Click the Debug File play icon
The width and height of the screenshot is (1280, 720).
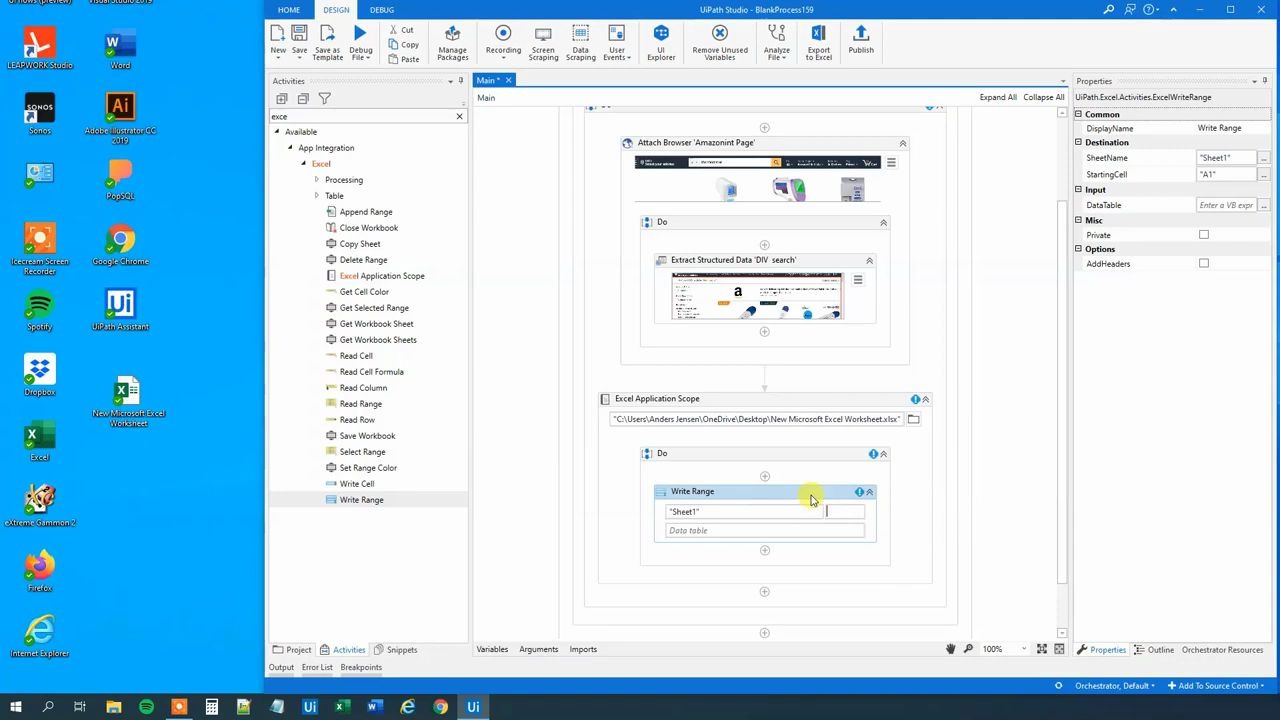[x=360, y=33]
